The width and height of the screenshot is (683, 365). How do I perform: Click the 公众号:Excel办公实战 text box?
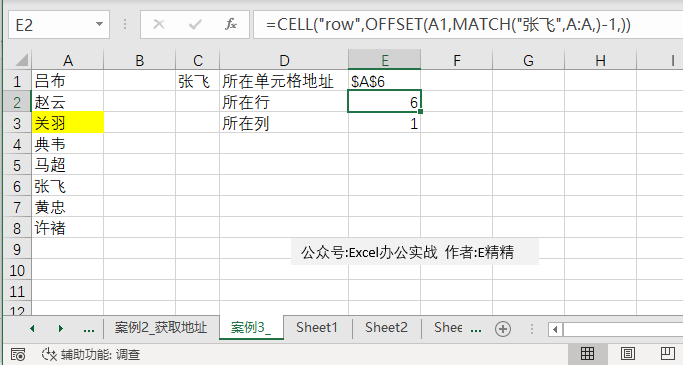click(x=415, y=252)
